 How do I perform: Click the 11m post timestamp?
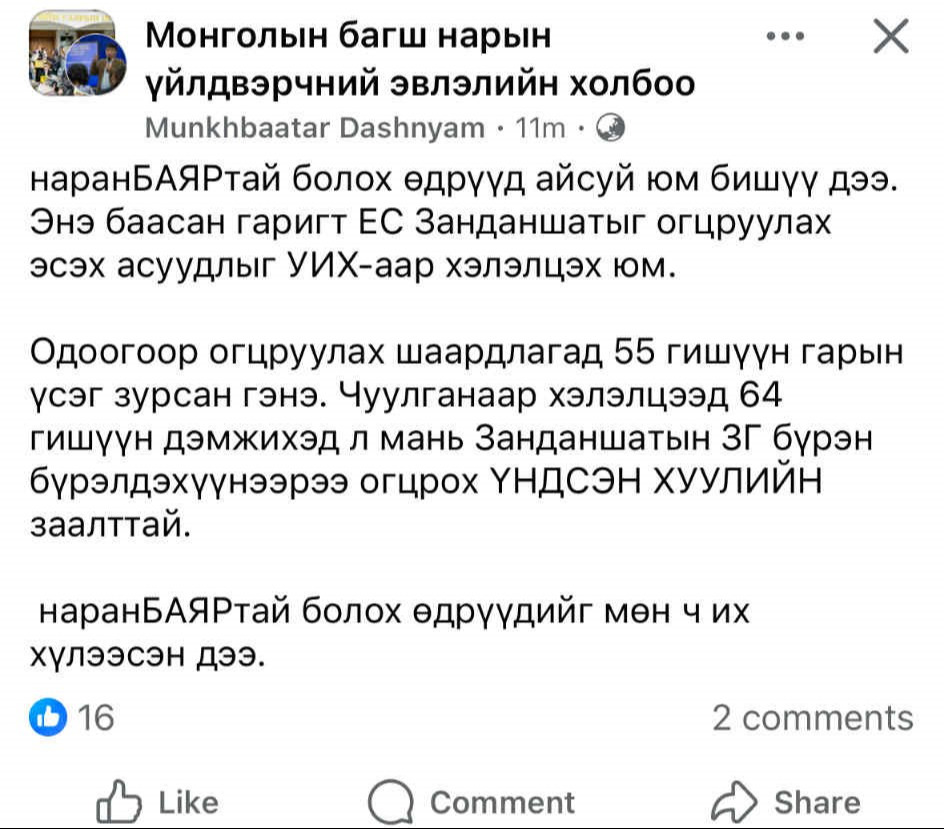point(538,128)
